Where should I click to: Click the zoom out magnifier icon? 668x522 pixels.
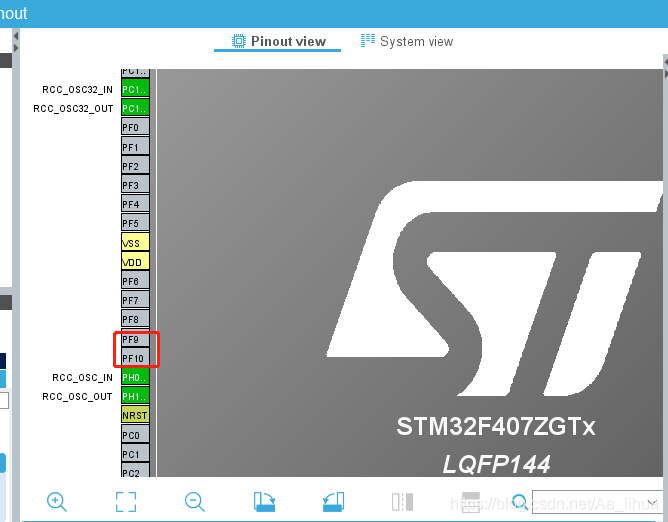(x=195, y=502)
